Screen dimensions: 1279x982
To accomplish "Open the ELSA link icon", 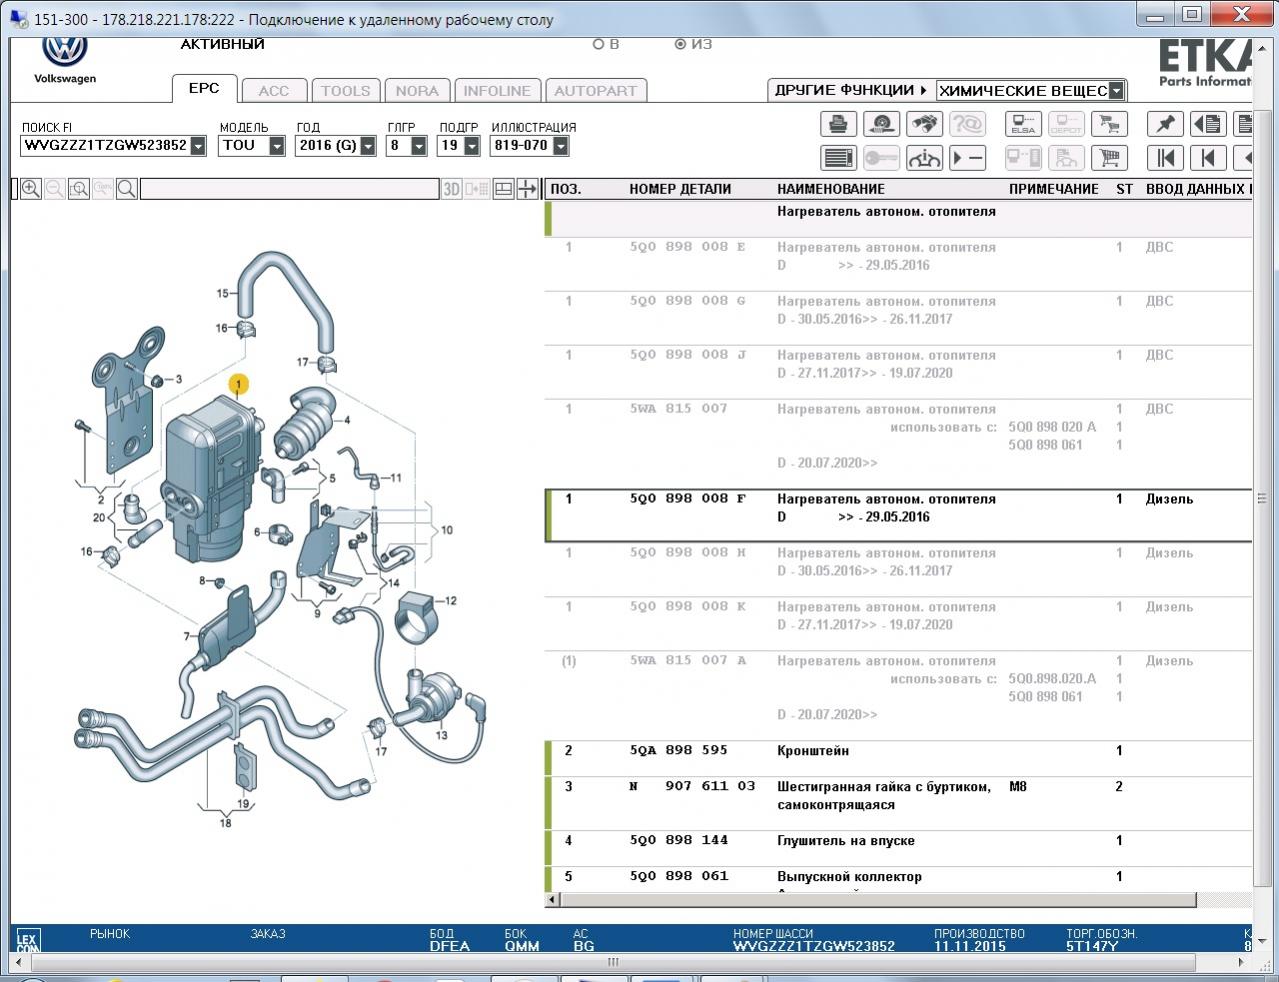I will 1023,124.
